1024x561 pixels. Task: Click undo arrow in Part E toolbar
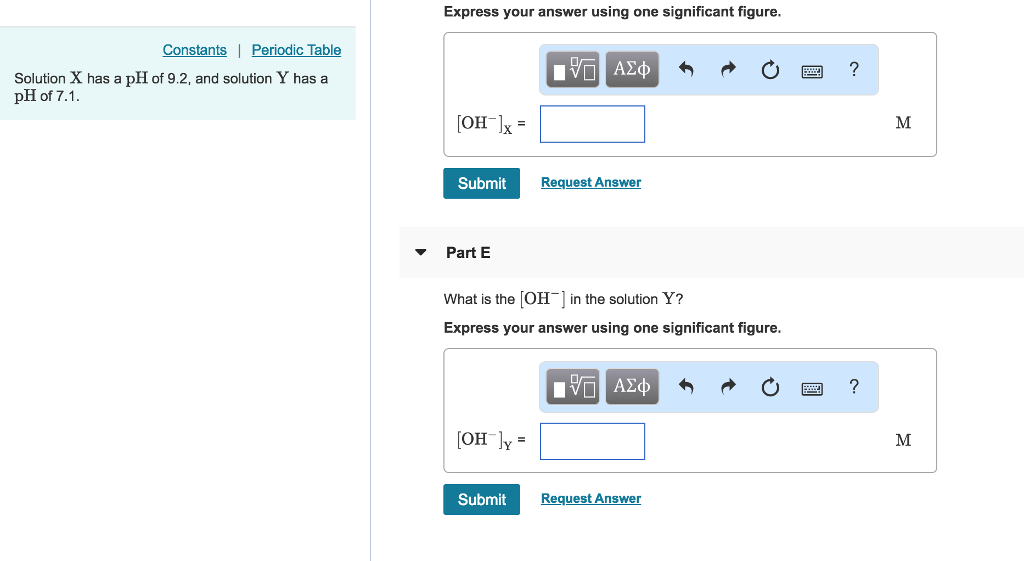(x=686, y=387)
